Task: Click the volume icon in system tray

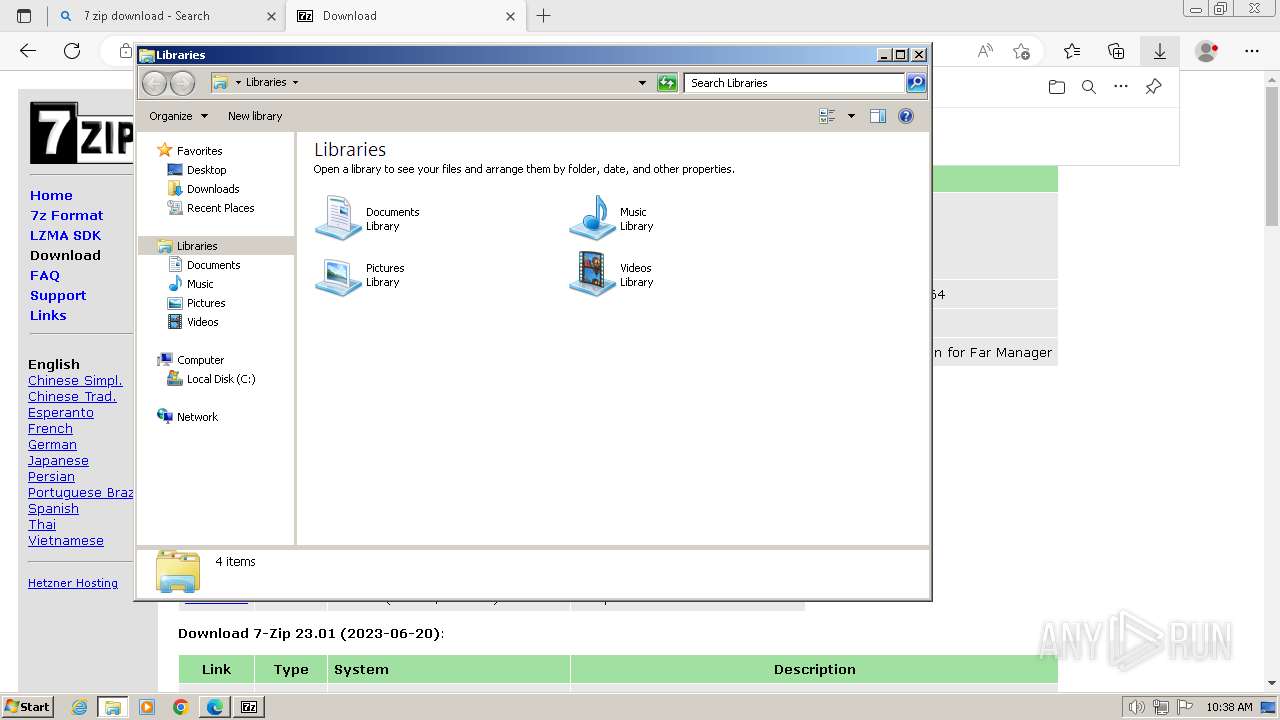Action: [x=1137, y=707]
